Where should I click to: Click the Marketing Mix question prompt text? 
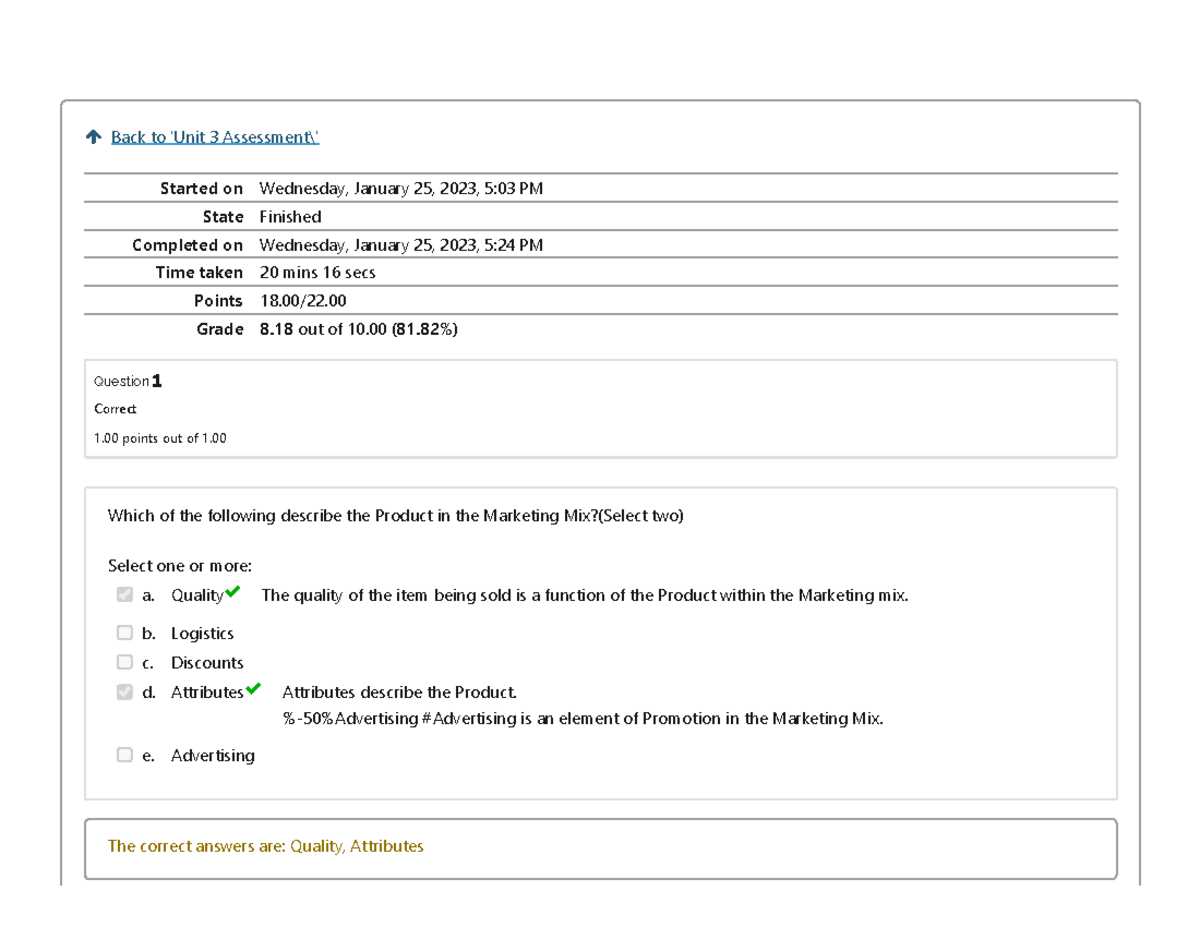(395, 516)
